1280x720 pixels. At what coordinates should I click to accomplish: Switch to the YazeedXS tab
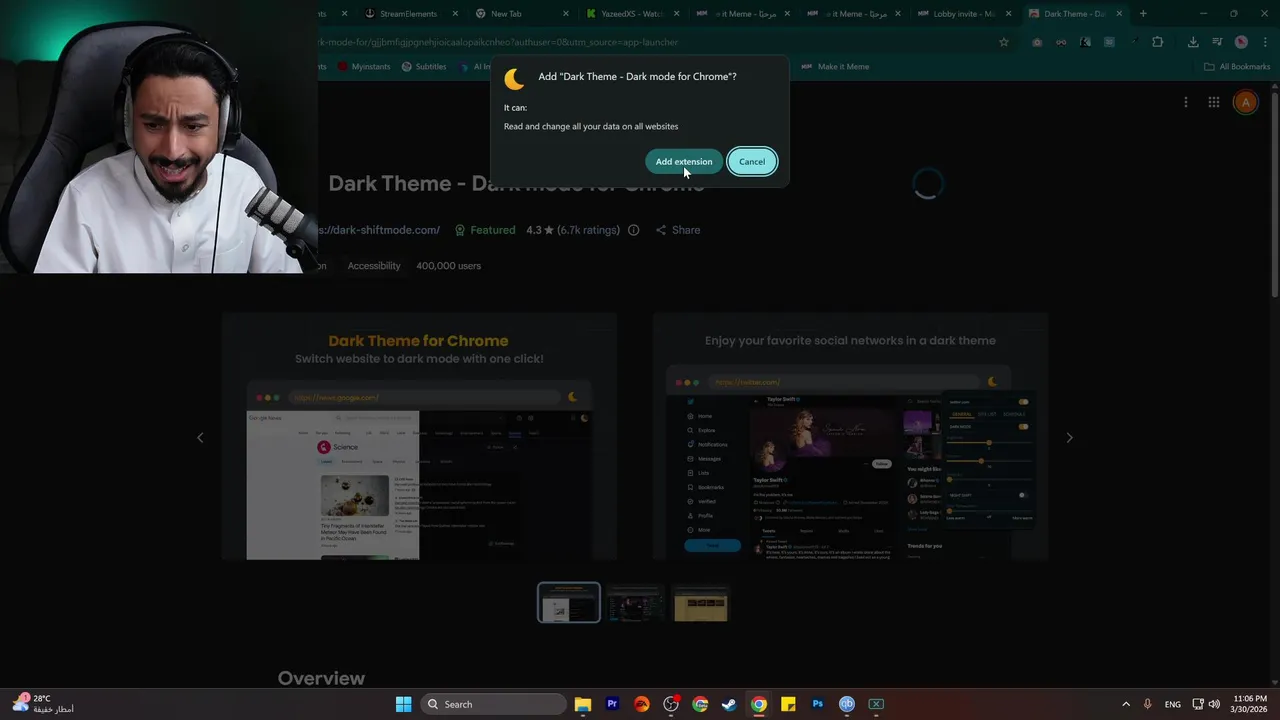[632, 14]
